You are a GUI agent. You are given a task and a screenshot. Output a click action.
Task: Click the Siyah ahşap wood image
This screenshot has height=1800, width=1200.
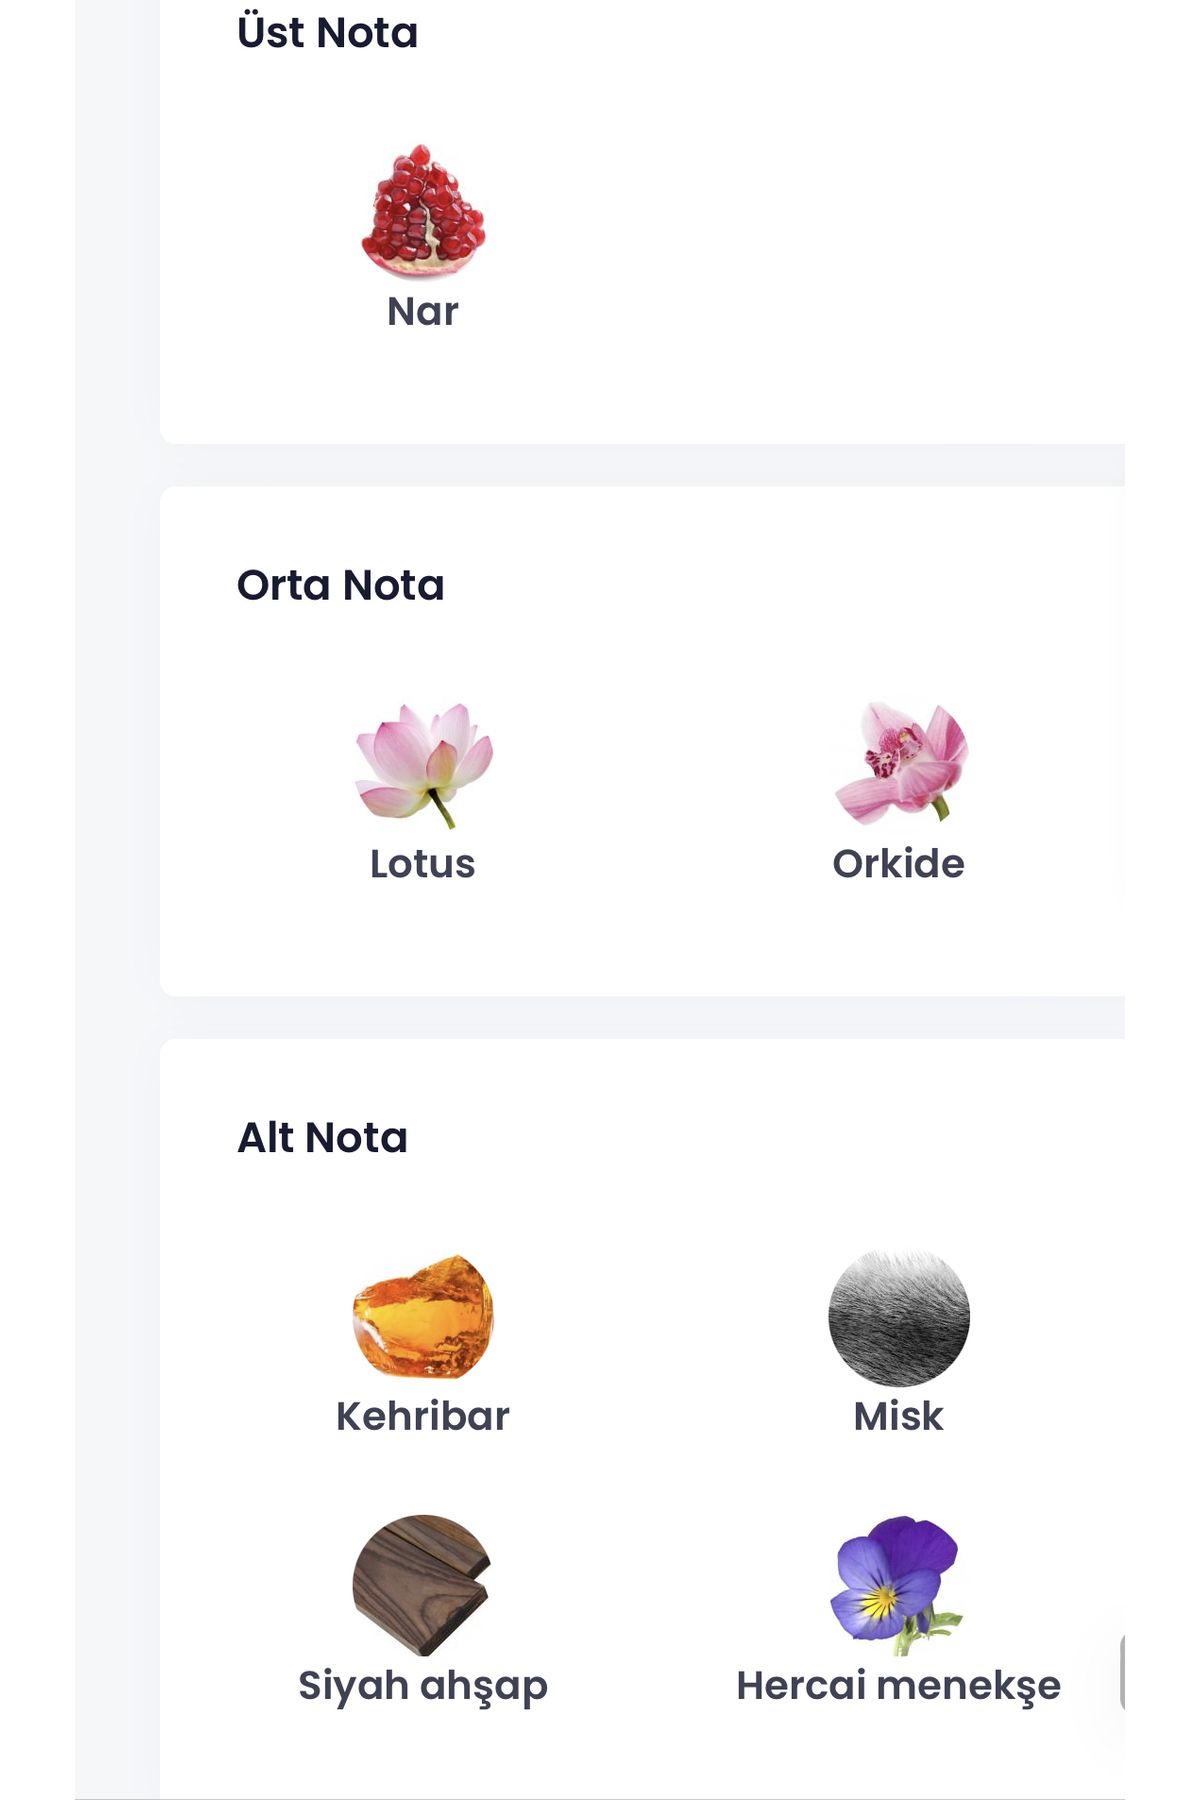[422, 1585]
